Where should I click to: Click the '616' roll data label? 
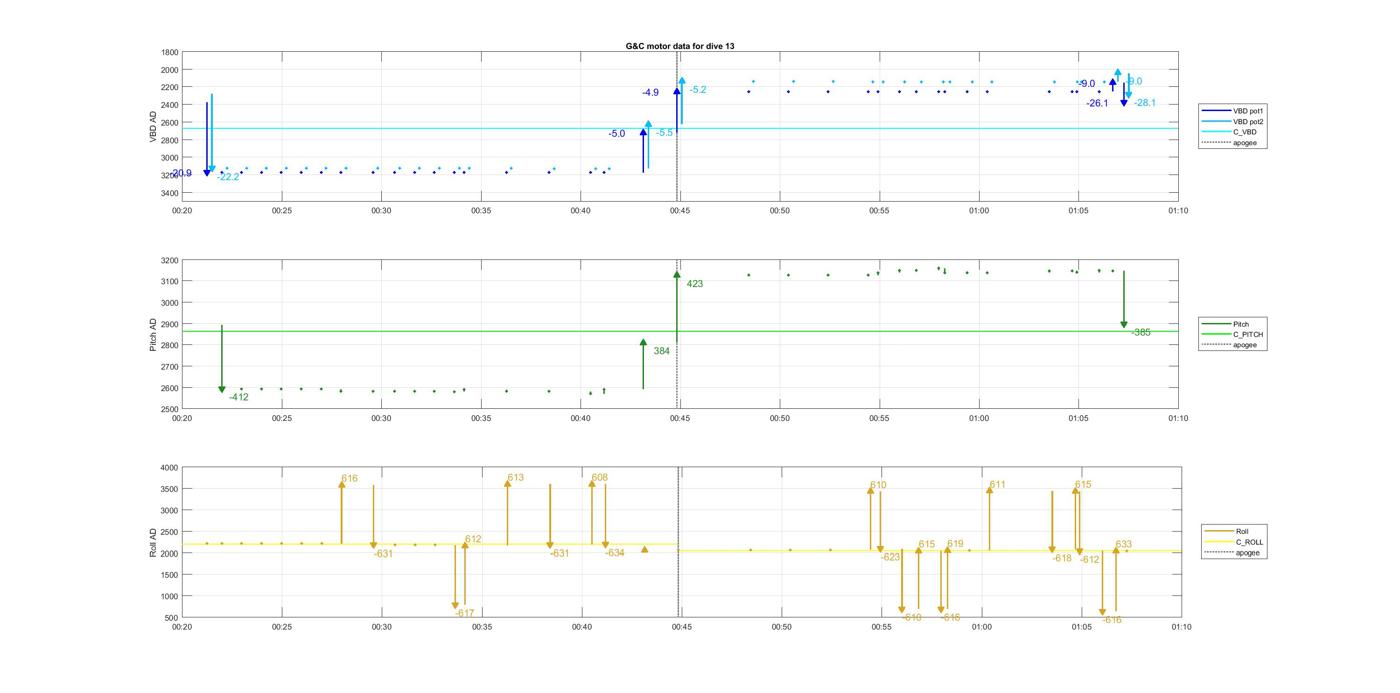pyautogui.click(x=349, y=479)
